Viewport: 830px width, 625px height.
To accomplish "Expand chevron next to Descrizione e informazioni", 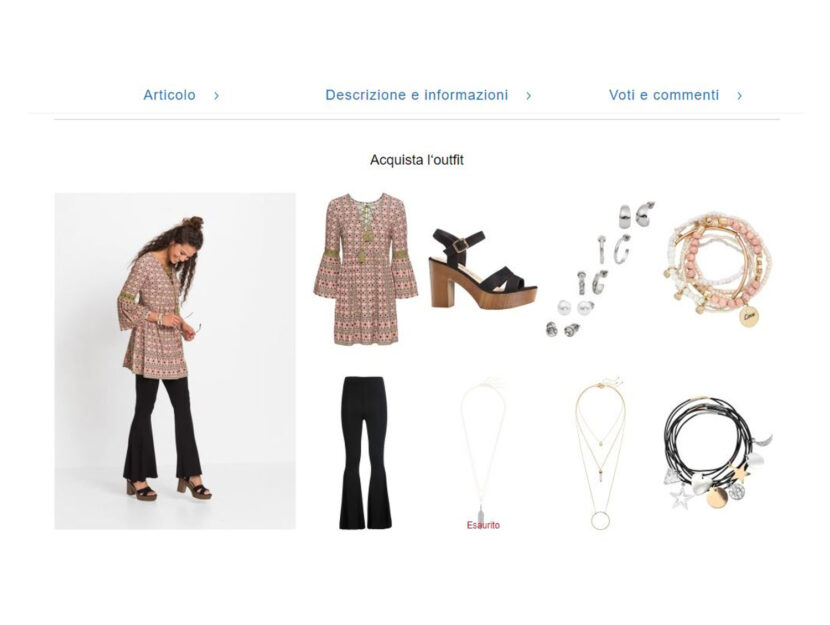I will 528,96.
